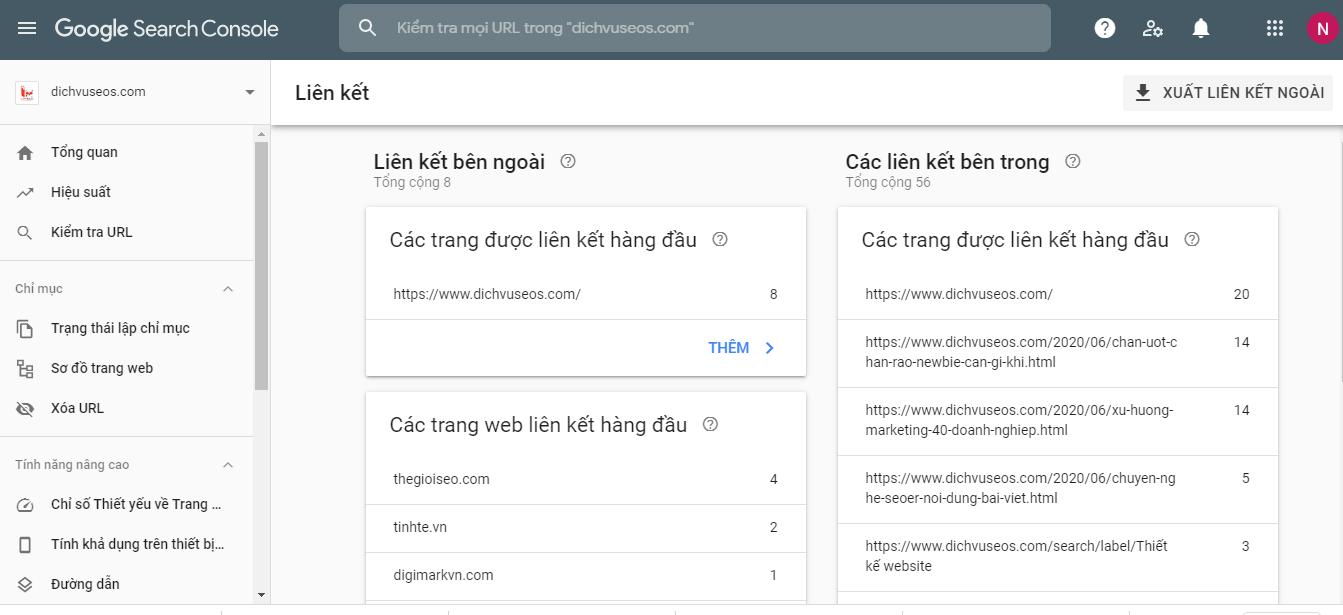Open Chỉ số Thiết yếu về Trang
The height and width of the screenshot is (615, 1343).
tap(127, 504)
